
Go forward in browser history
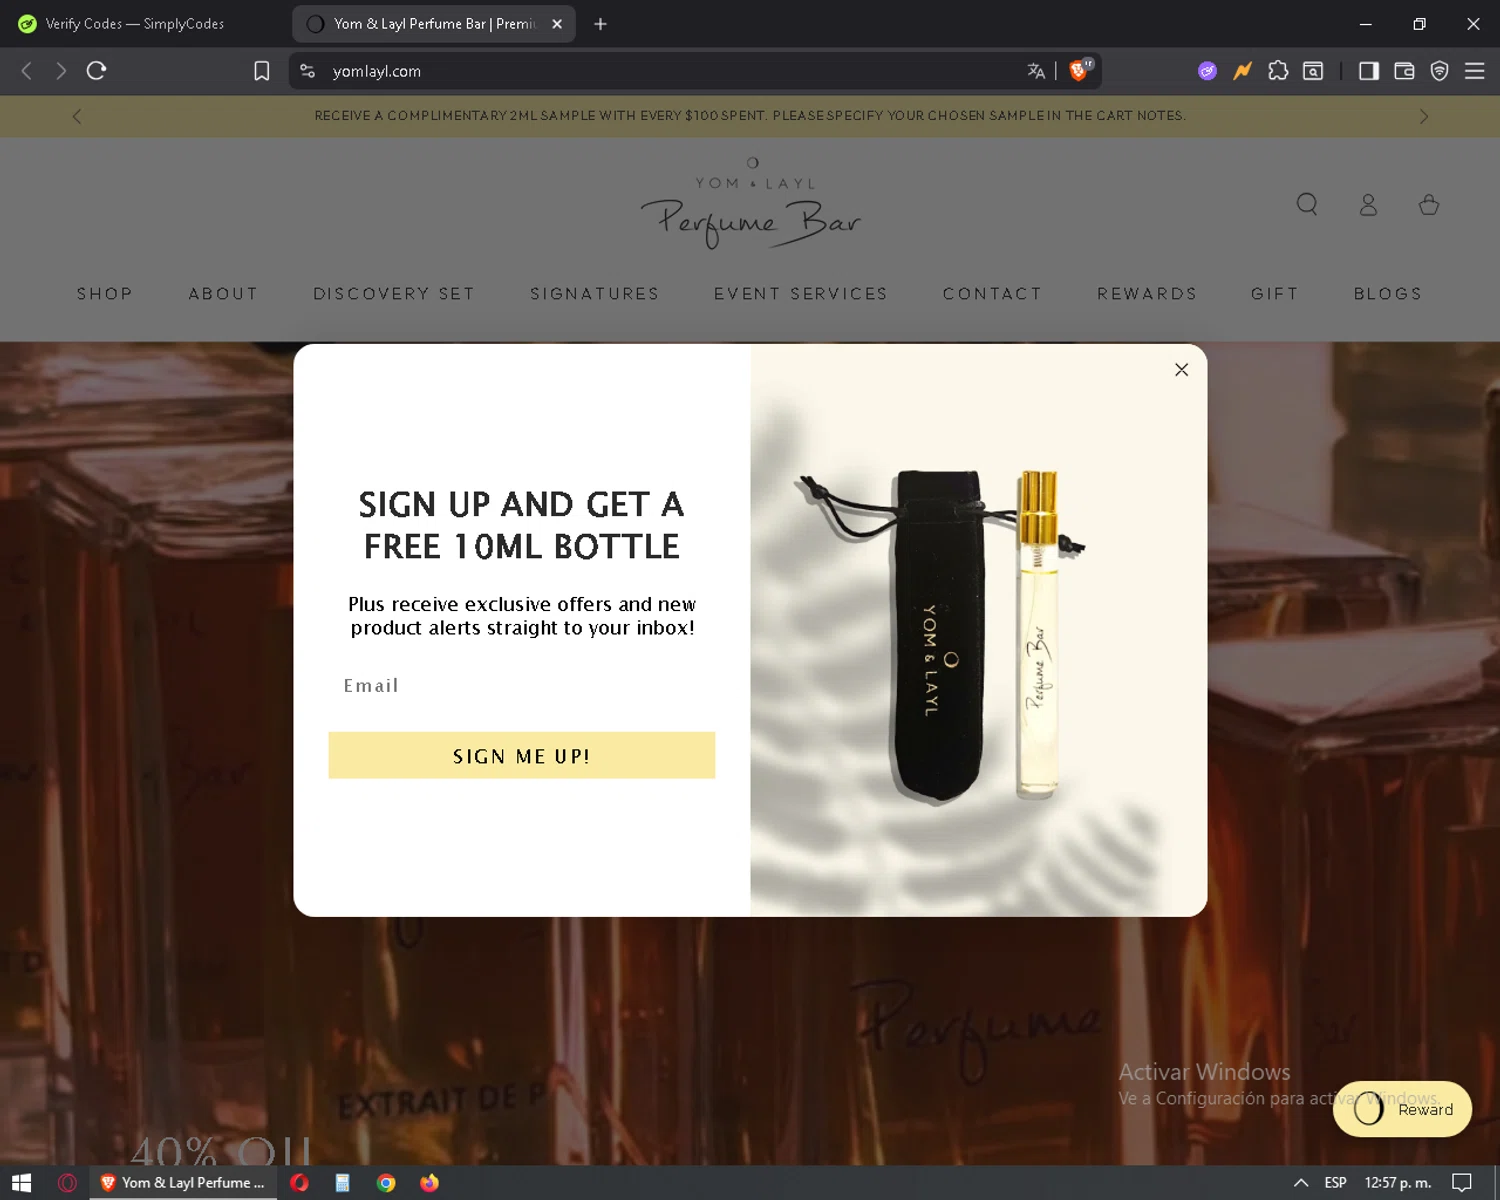[x=61, y=71]
